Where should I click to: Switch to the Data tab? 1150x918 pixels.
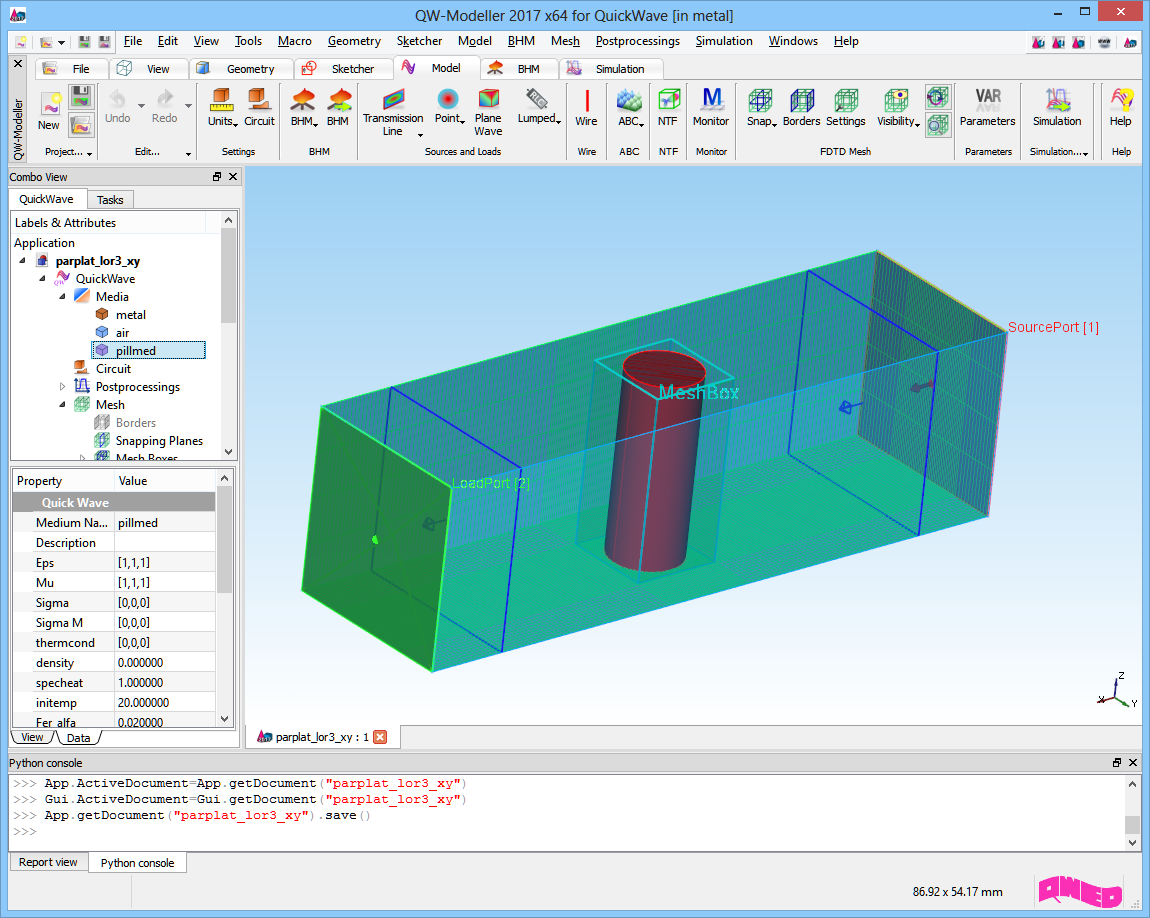(x=78, y=738)
